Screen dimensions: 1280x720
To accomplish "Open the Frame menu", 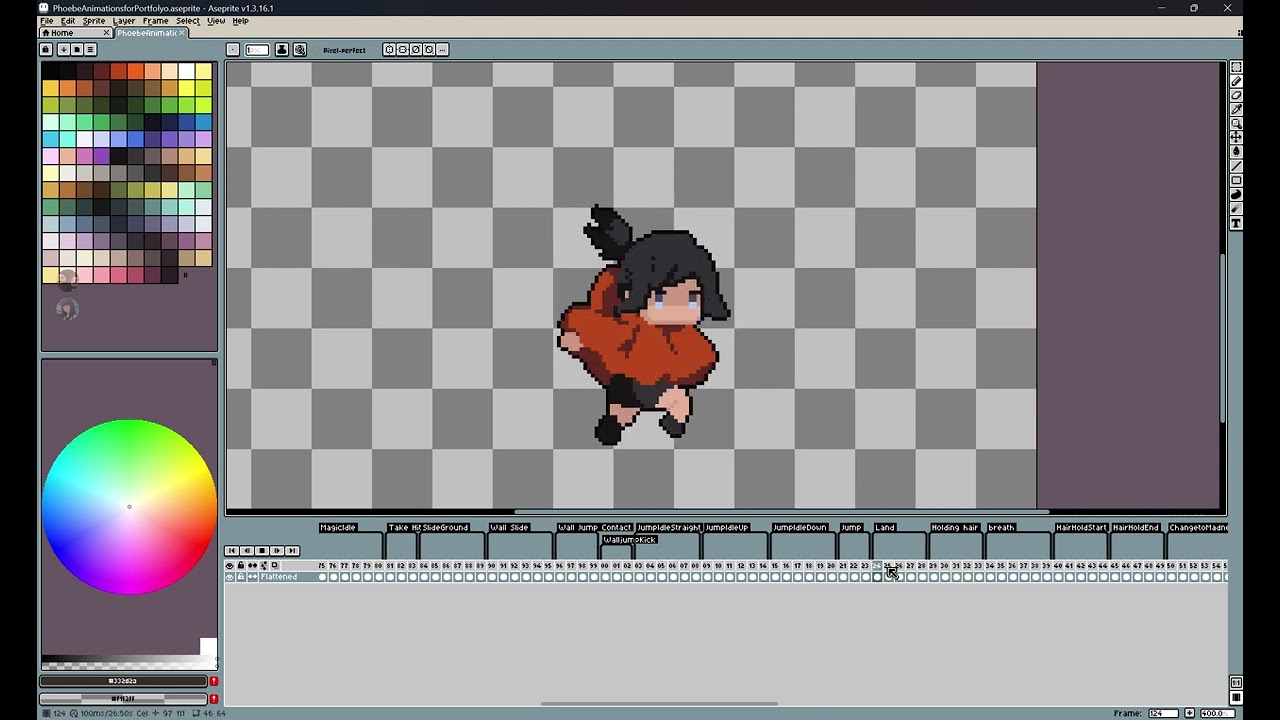I will [155, 21].
